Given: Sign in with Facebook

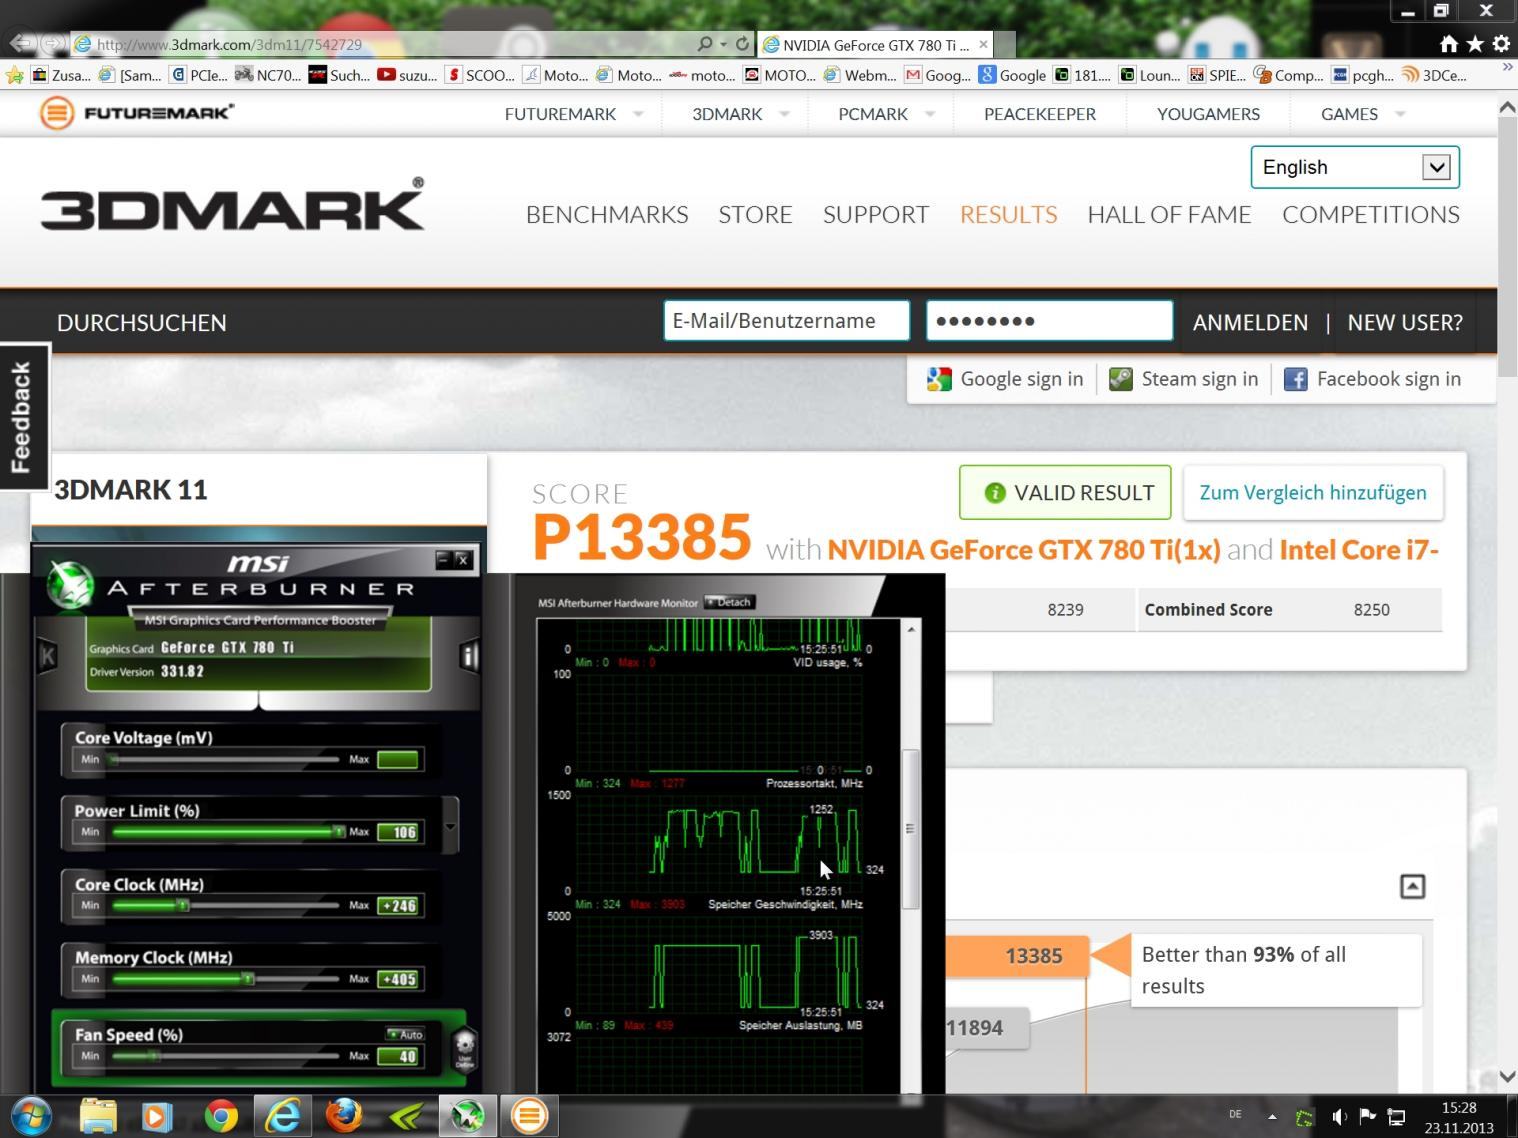Looking at the screenshot, I should coord(1373,379).
